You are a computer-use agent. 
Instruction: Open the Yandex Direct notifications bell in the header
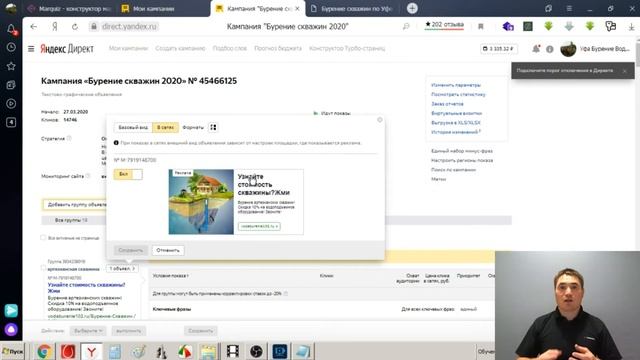[536, 49]
